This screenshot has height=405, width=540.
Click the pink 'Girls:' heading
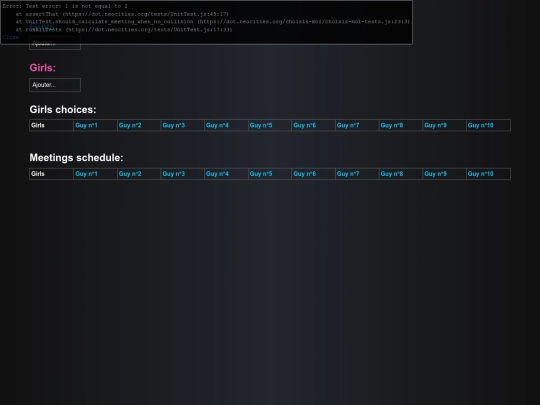43,68
